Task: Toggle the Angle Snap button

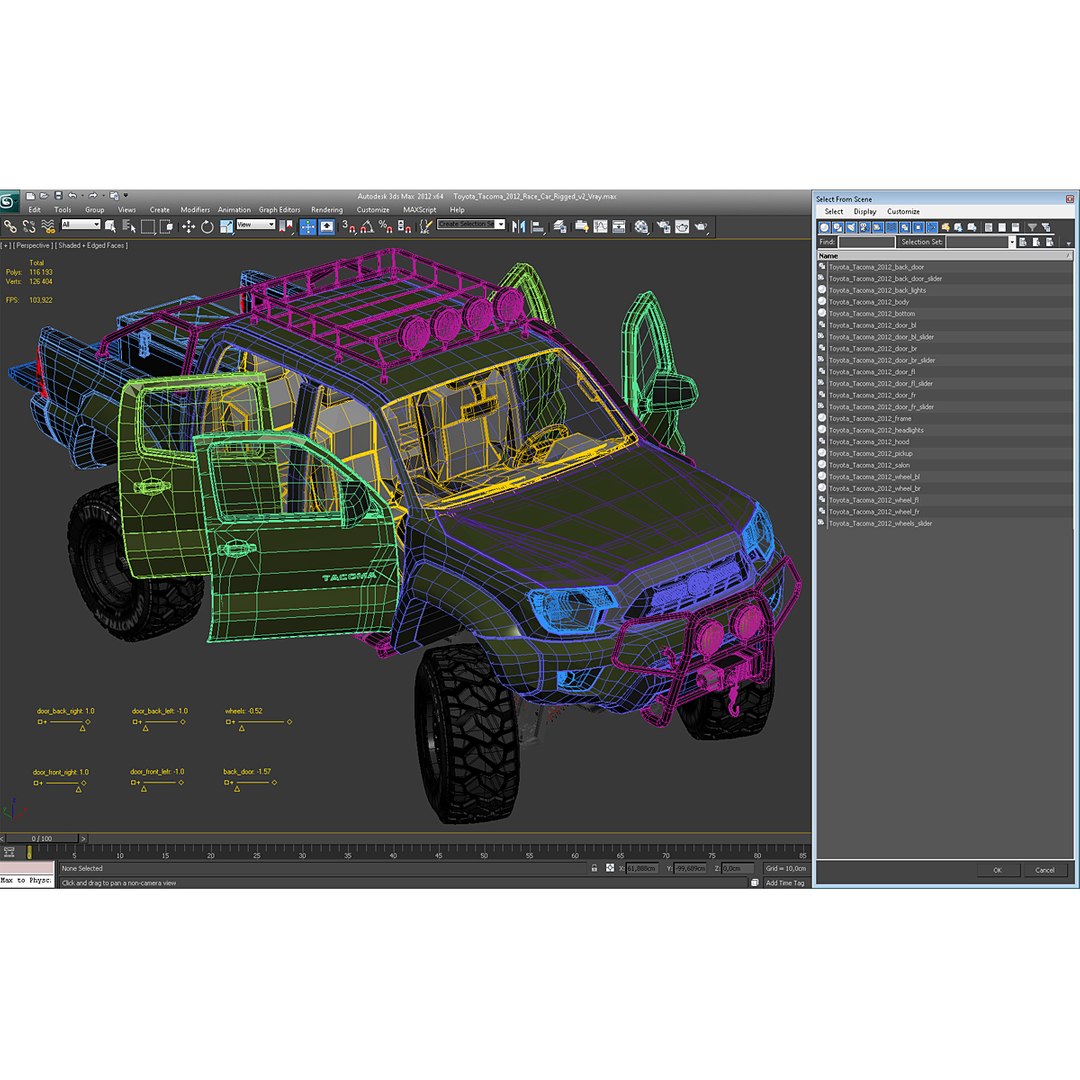Action: pyautogui.click(x=367, y=226)
